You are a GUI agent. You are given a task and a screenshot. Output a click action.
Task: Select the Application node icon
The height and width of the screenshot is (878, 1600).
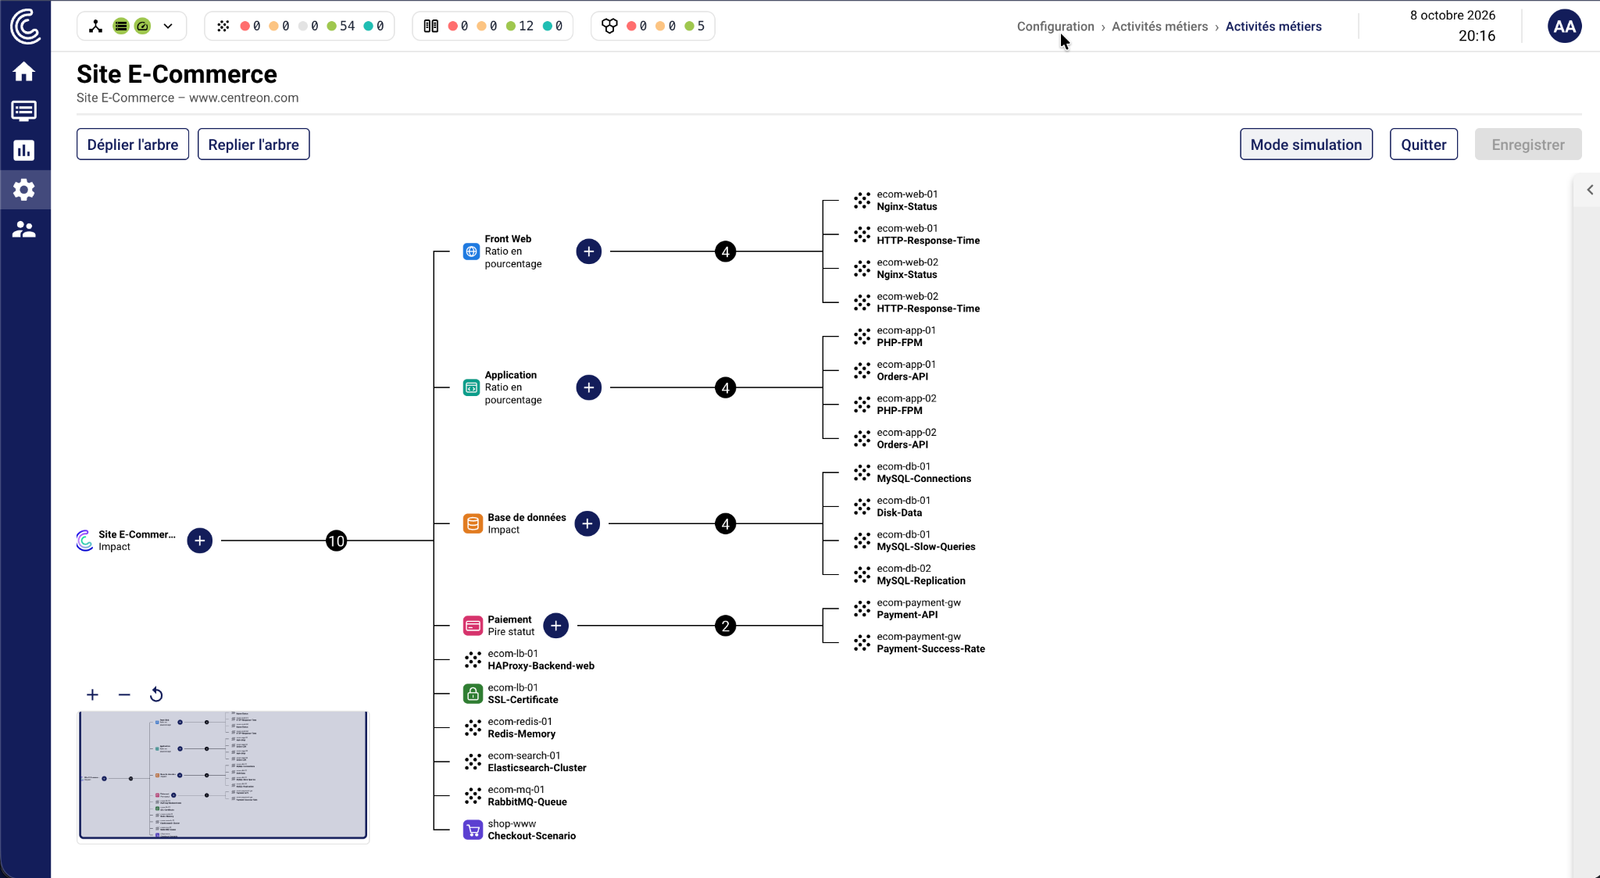pyautogui.click(x=472, y=388)
